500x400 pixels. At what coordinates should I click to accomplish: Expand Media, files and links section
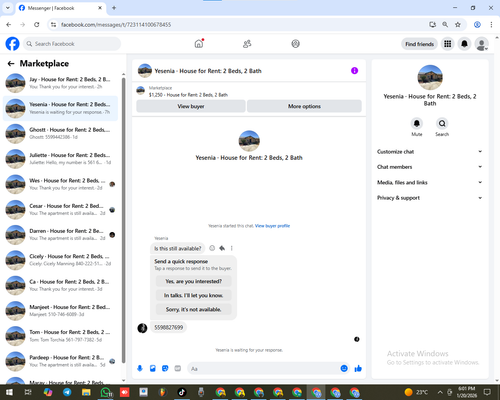(430, 182)
